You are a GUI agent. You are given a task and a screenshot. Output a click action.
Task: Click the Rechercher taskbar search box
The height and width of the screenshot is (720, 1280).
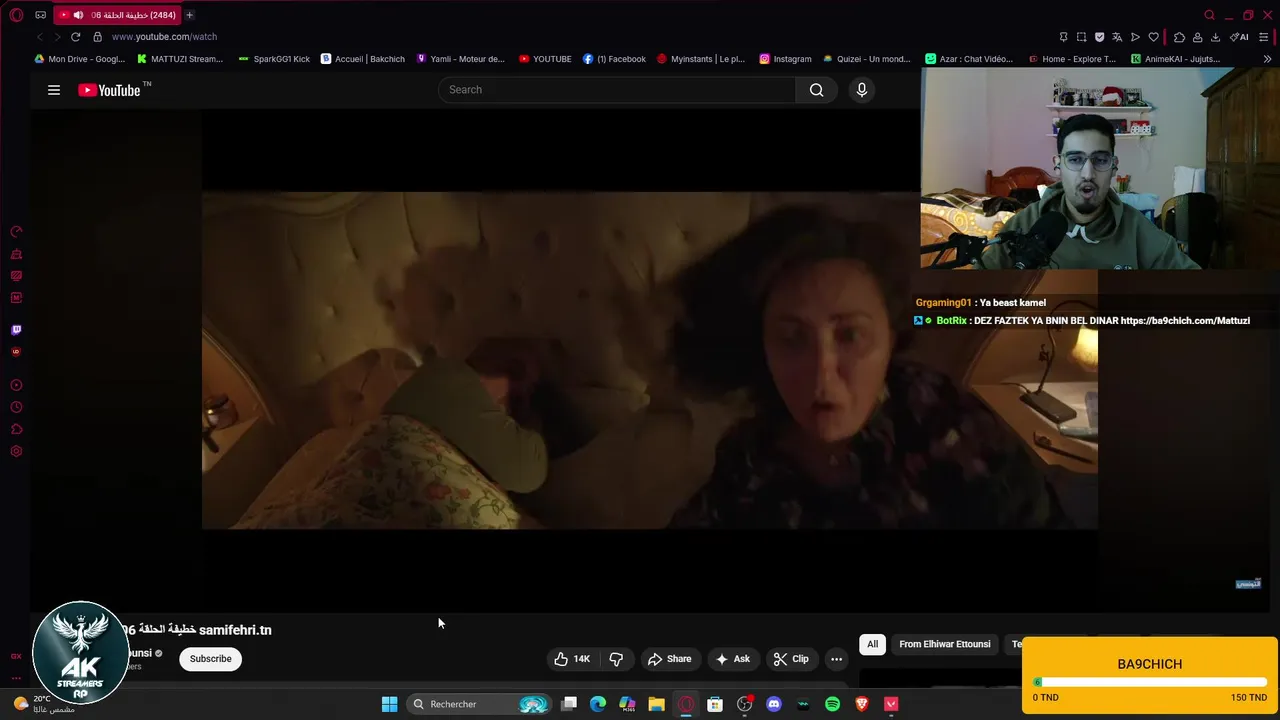click(479, 704)
